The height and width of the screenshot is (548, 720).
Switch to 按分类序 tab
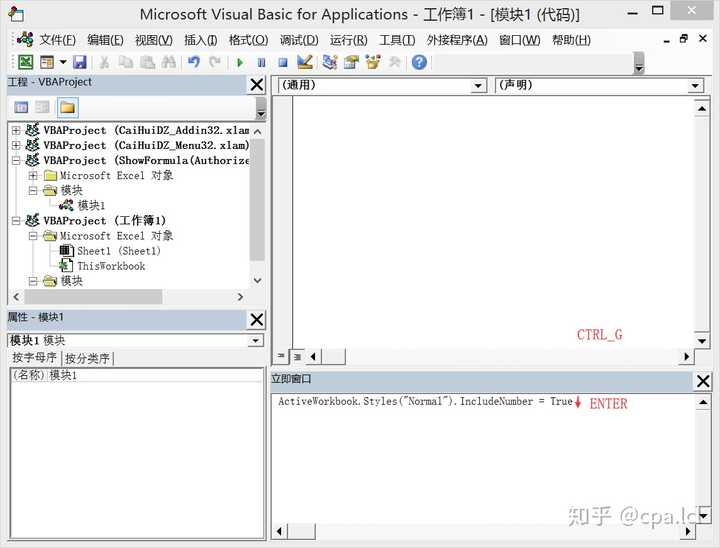[87, 358]
